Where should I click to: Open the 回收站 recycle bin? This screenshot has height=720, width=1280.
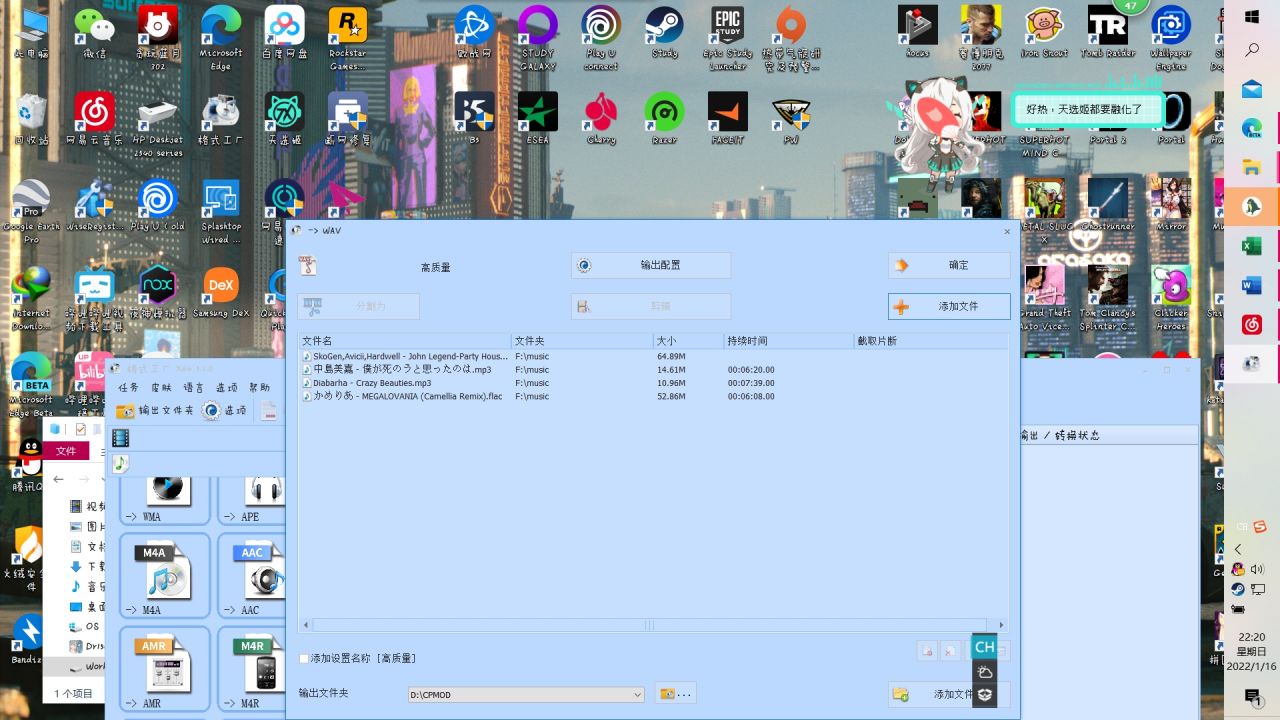31,120
